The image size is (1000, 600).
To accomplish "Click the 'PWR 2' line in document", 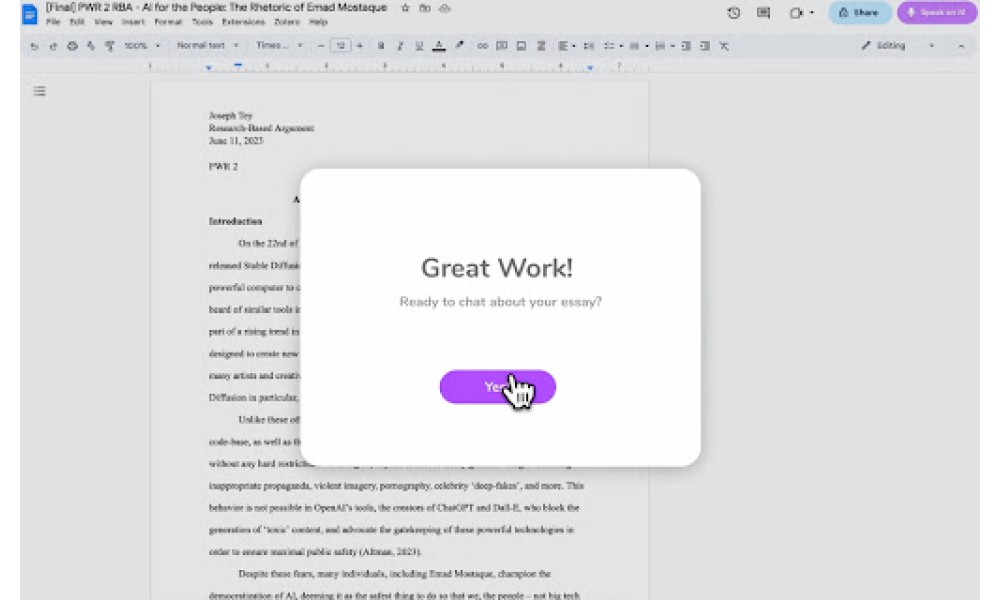I will pyautogui.click(x=223, y=166).
